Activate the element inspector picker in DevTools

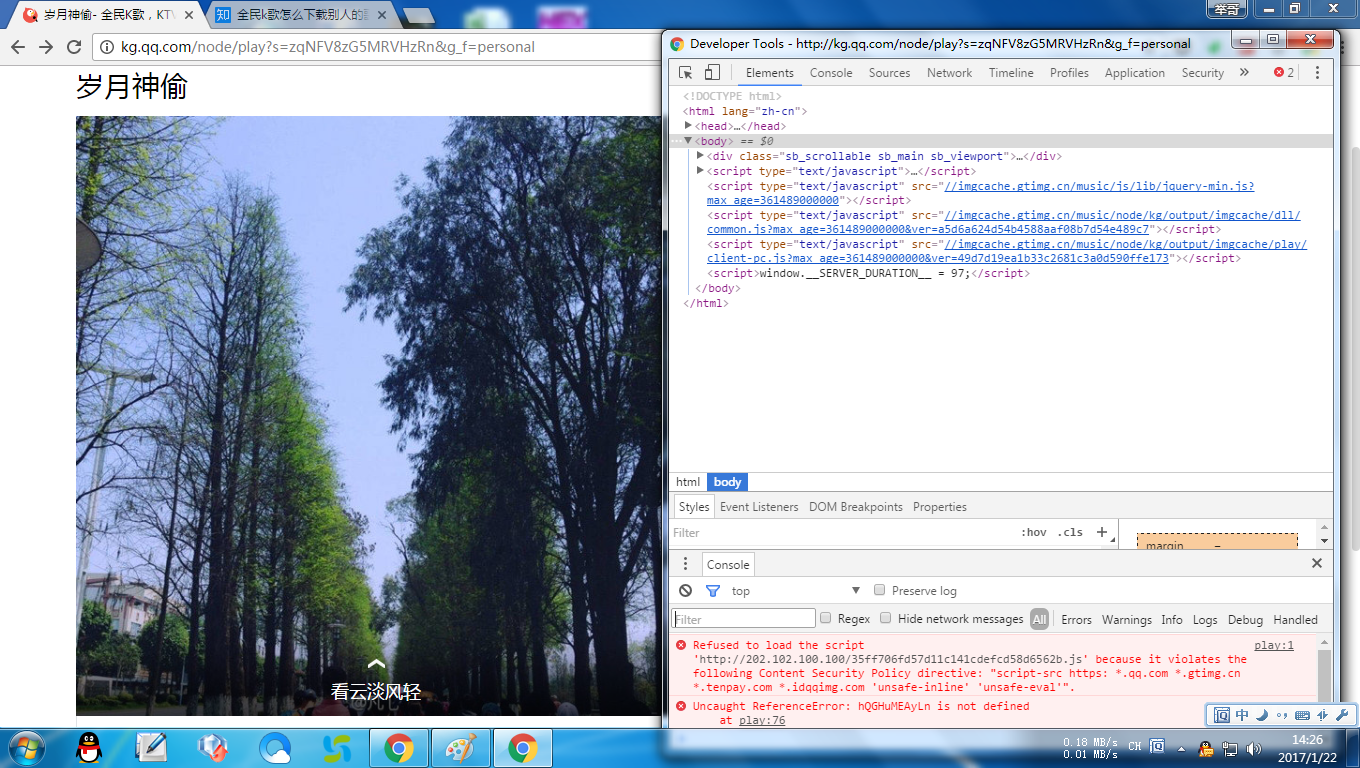(686, 72)
